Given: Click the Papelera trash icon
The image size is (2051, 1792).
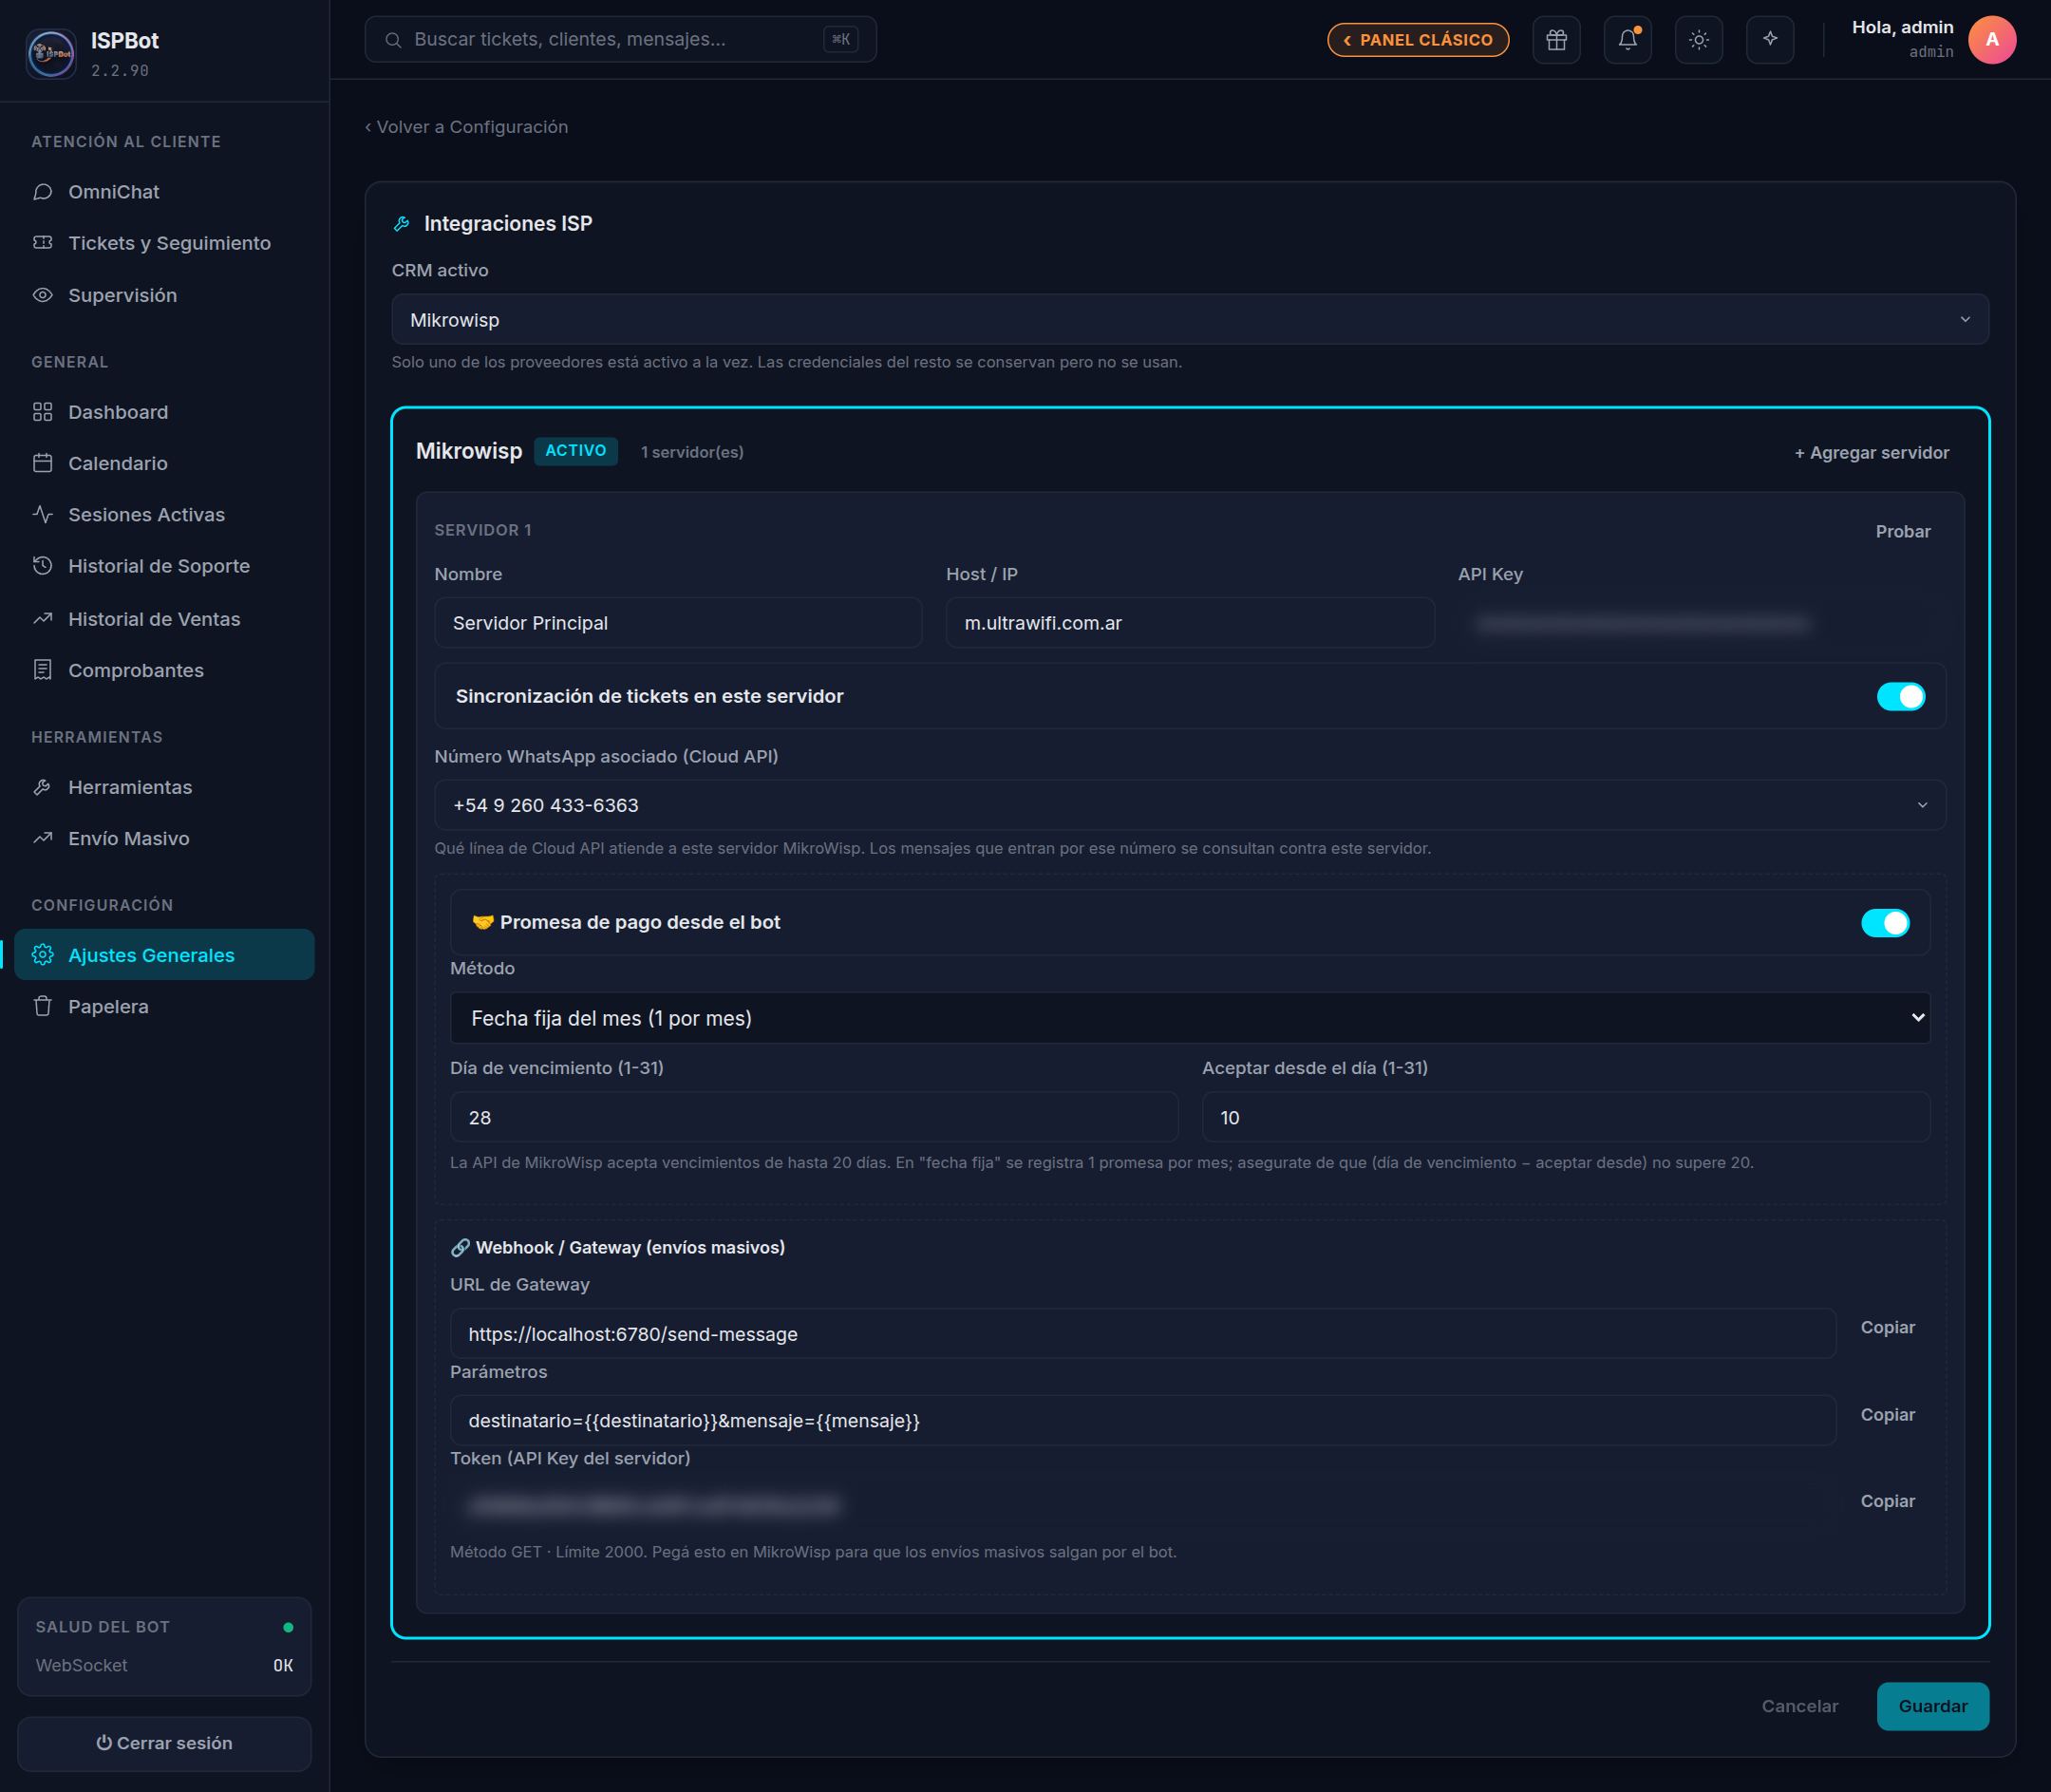Looking at the screenshot, I should pyautogui.click(x=42, y=1006).
